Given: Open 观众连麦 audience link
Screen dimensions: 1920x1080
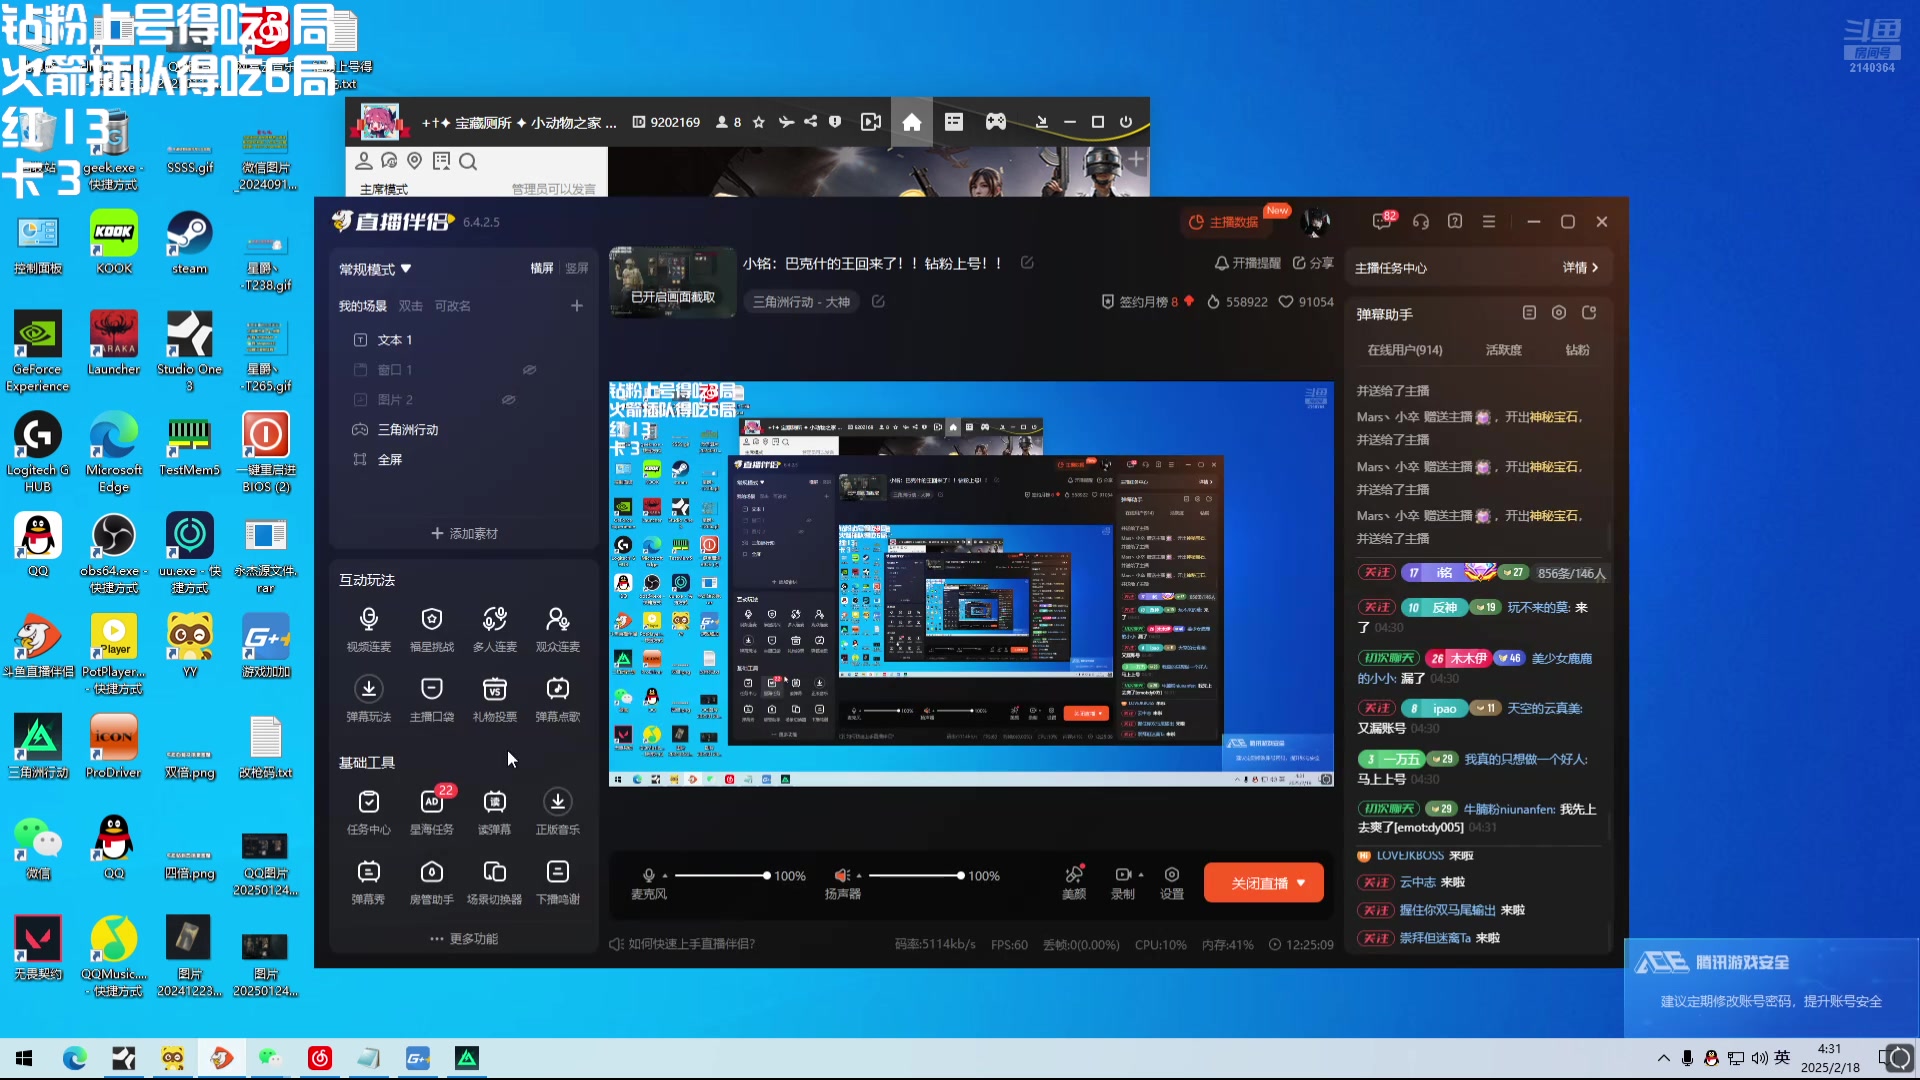Looking at the screenshot, I should (558, 630).
